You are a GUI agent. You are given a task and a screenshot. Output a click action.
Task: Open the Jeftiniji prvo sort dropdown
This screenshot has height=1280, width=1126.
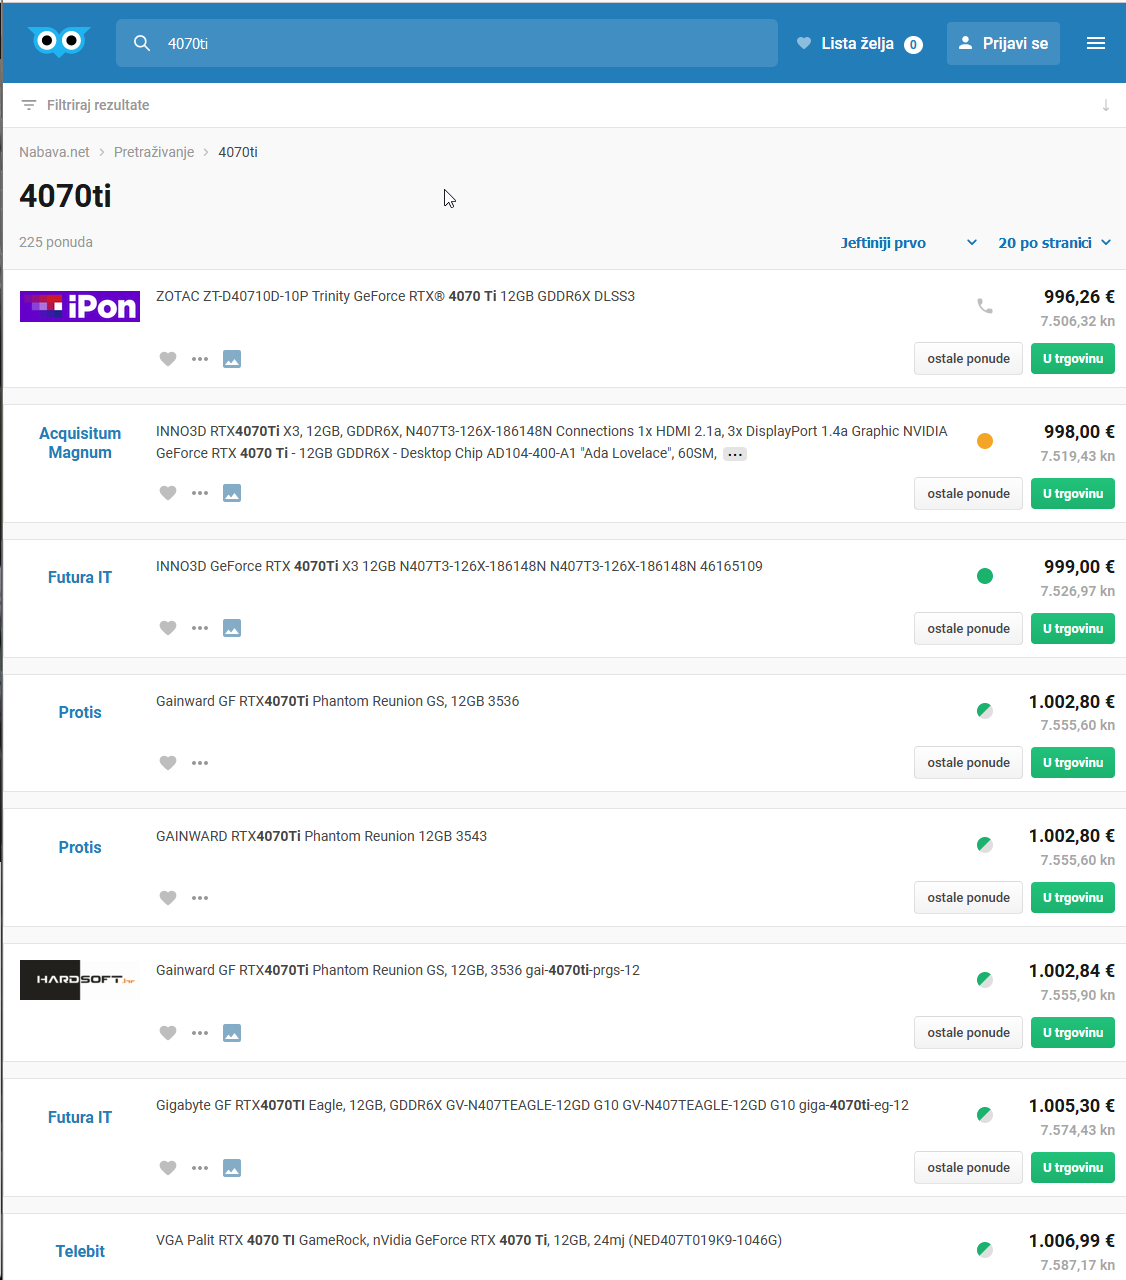pos(909,243)
